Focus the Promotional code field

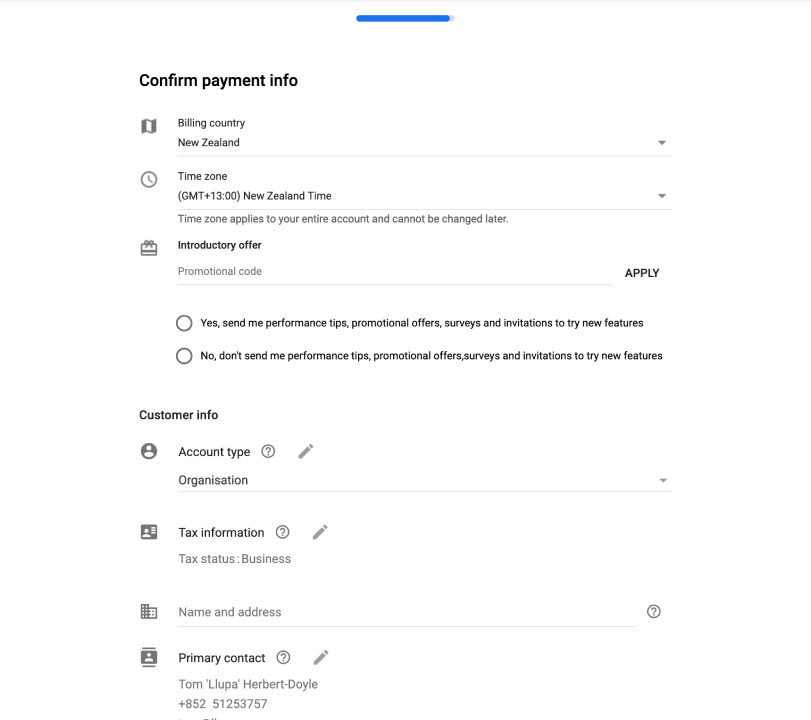tap(395, 272)
